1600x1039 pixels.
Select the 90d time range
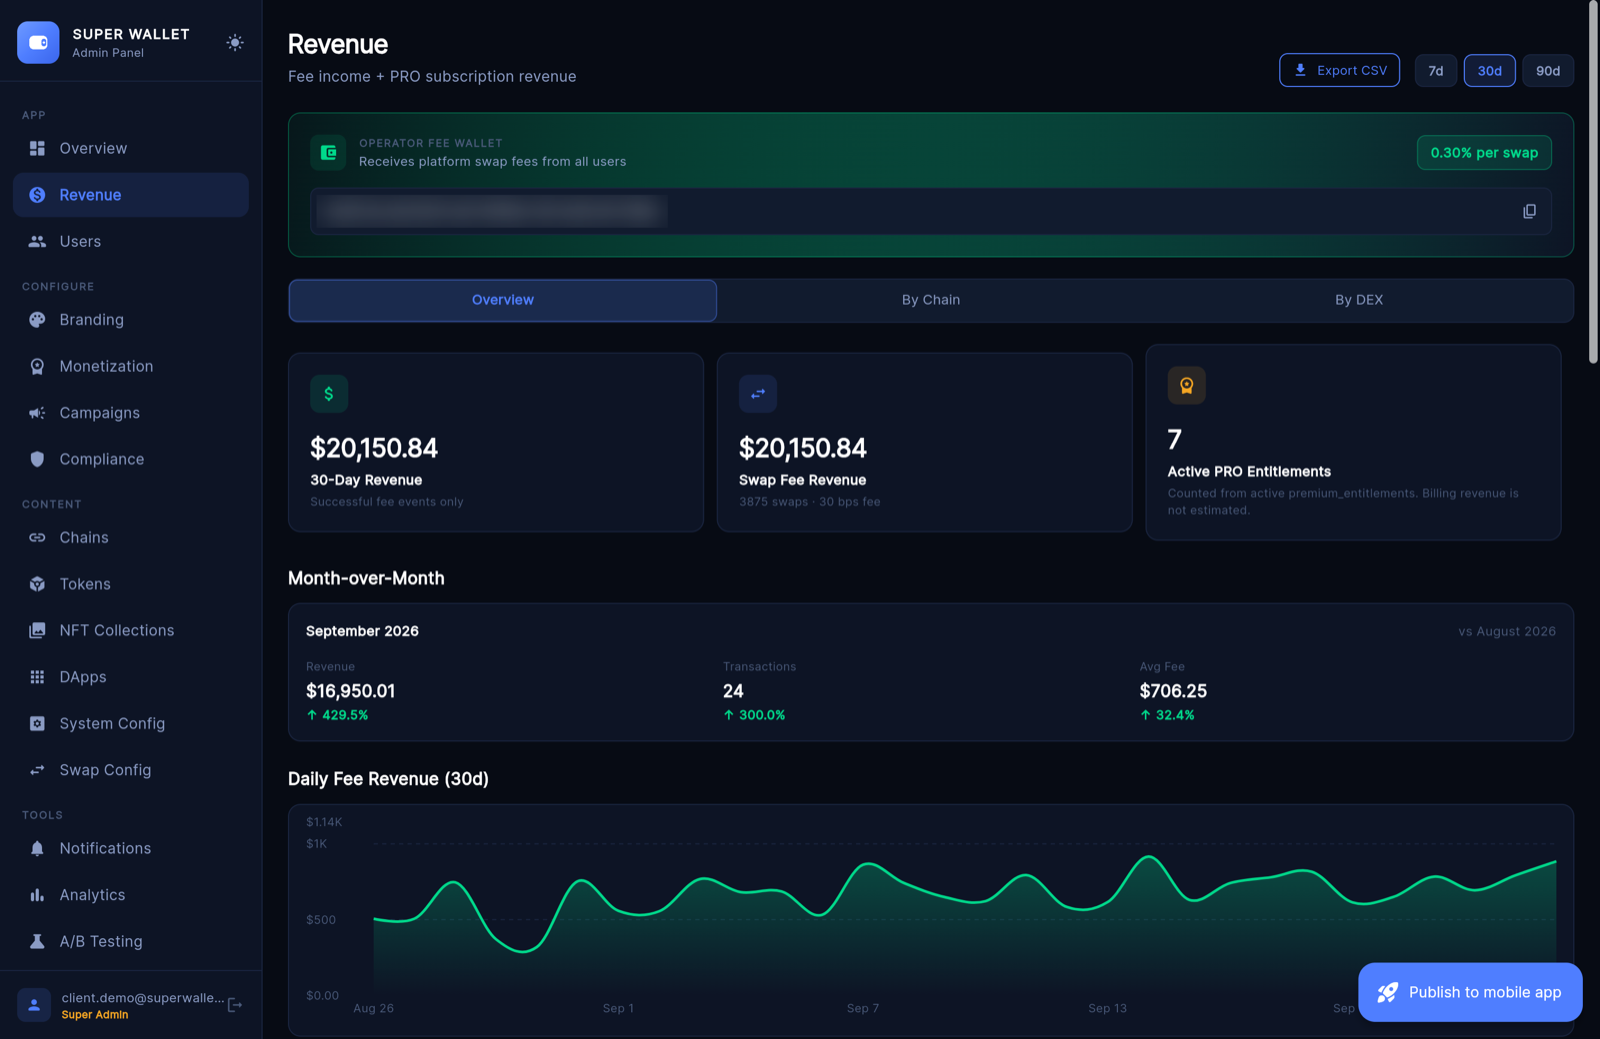pos(1548,71)
